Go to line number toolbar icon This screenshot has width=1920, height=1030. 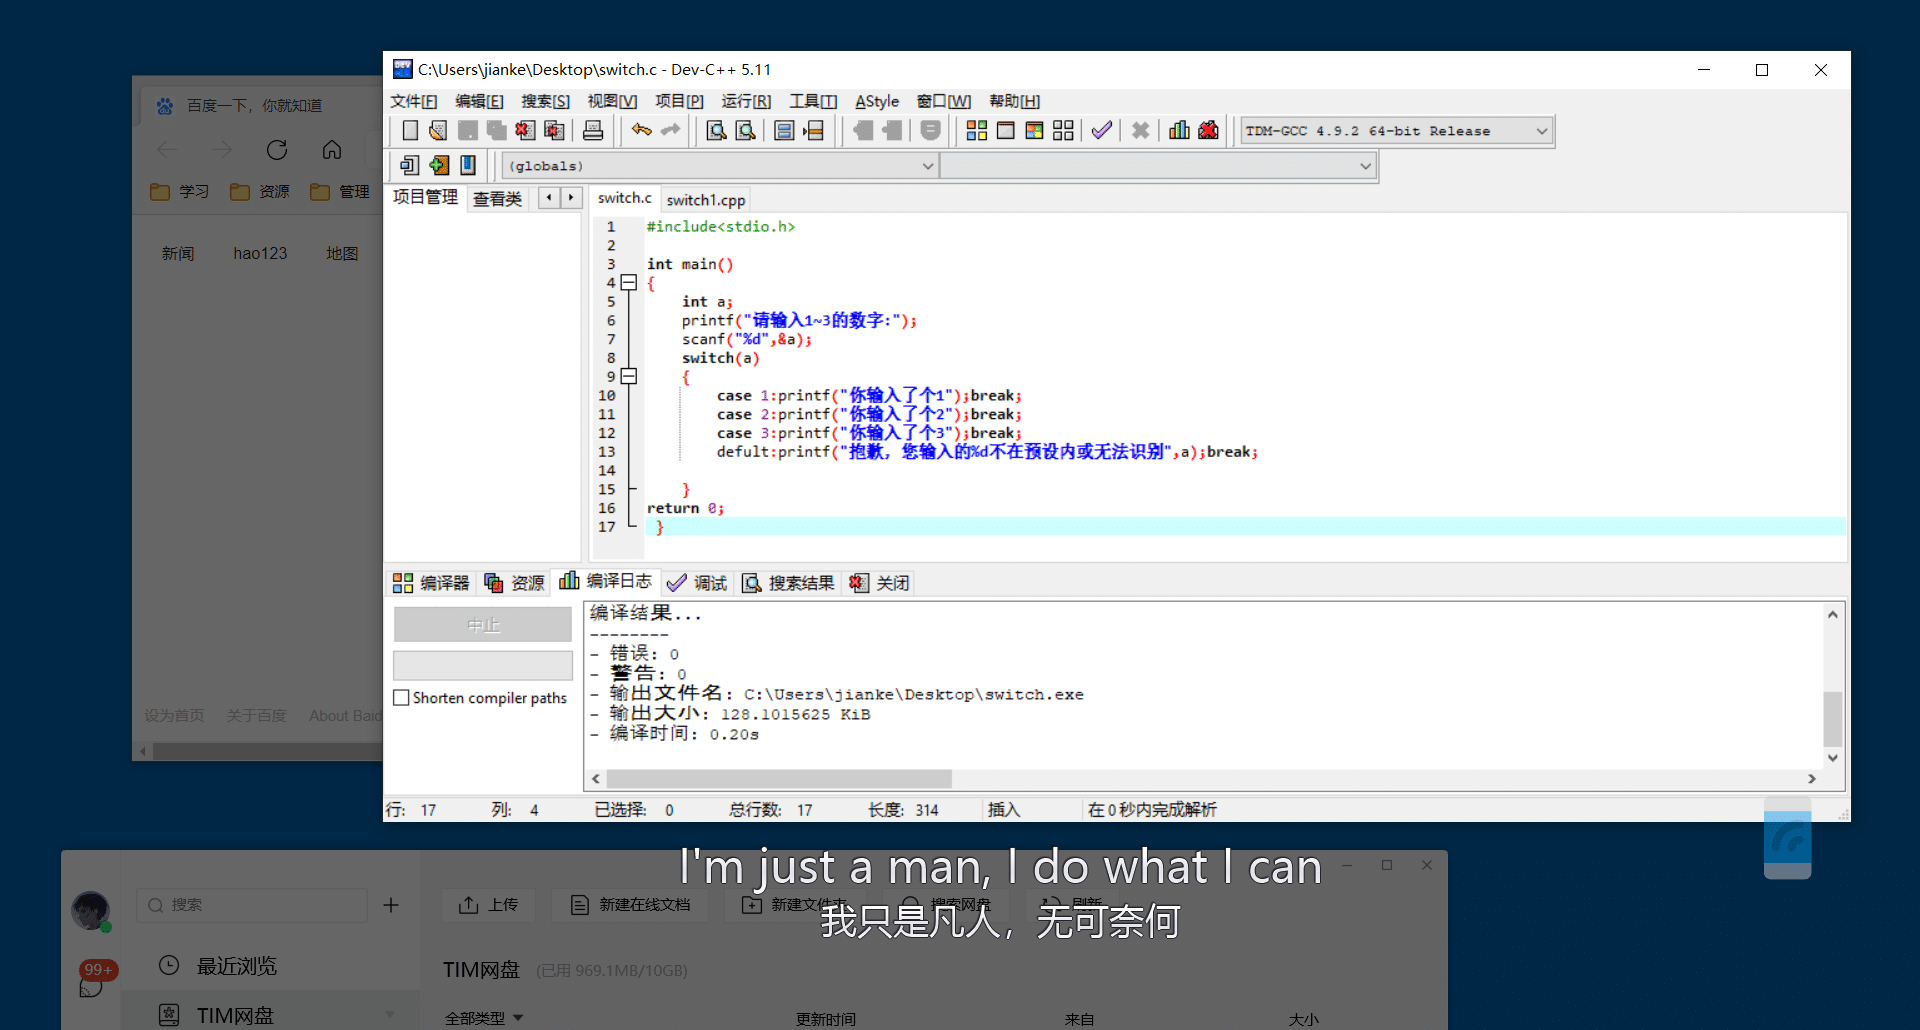click(x=814, y=130)
